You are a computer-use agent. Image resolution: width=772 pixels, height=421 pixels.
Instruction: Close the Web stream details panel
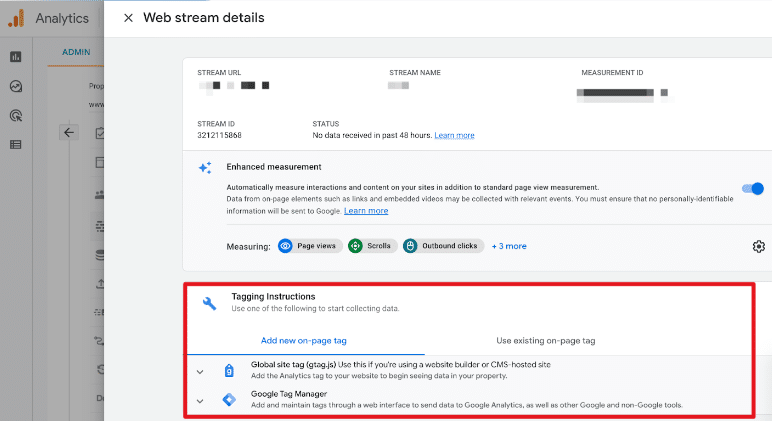click(x=127, y=18)
